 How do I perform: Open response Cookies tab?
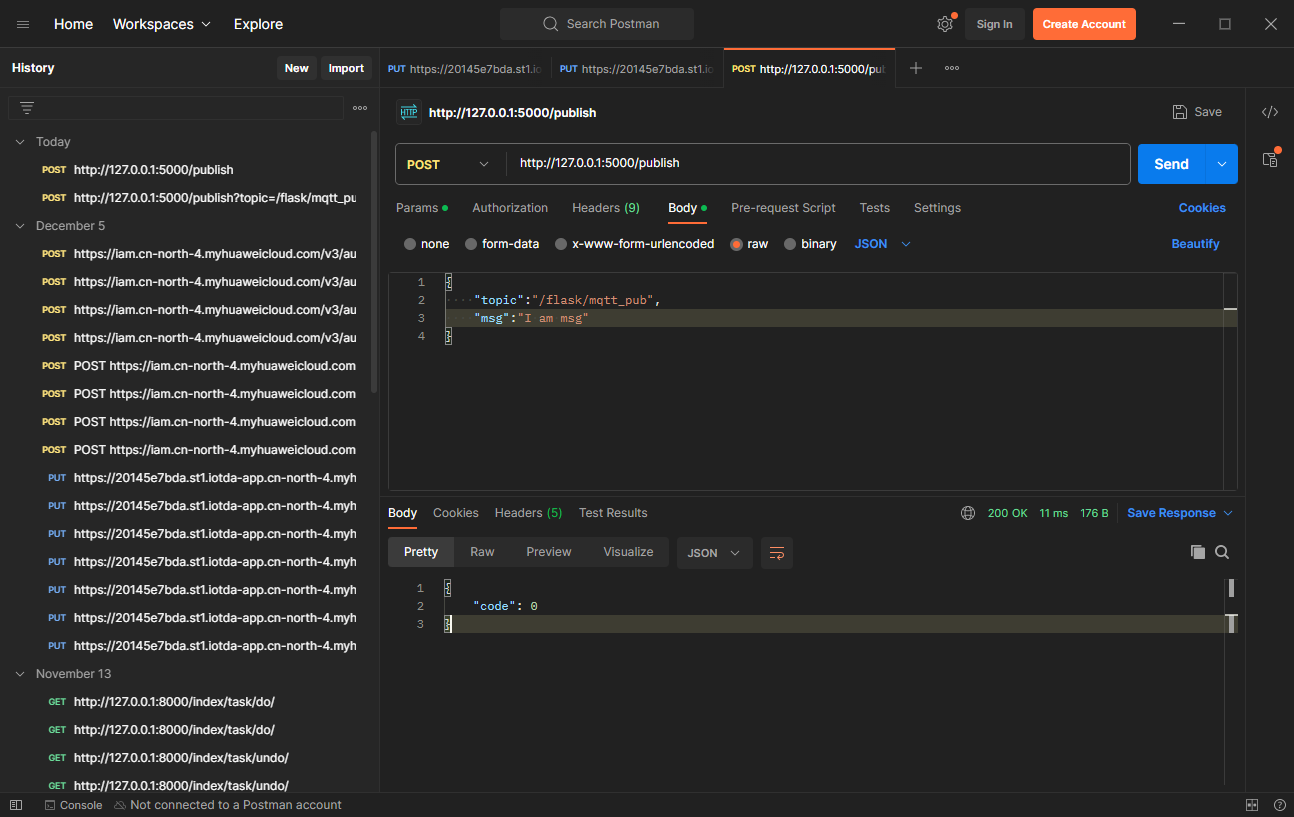(456, 513)
